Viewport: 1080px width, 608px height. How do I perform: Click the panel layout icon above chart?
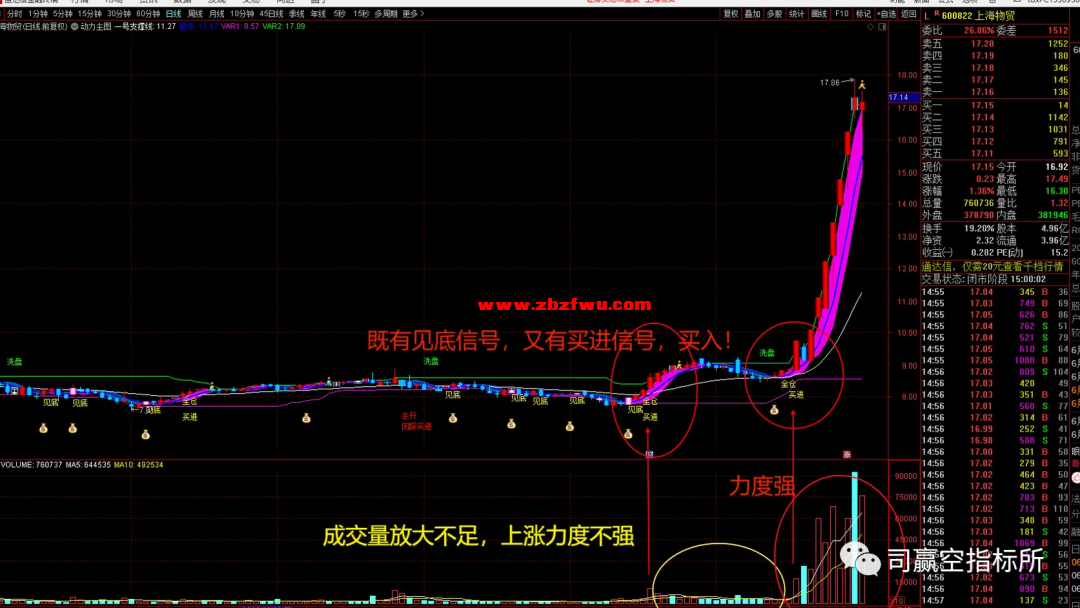(882, 27)
